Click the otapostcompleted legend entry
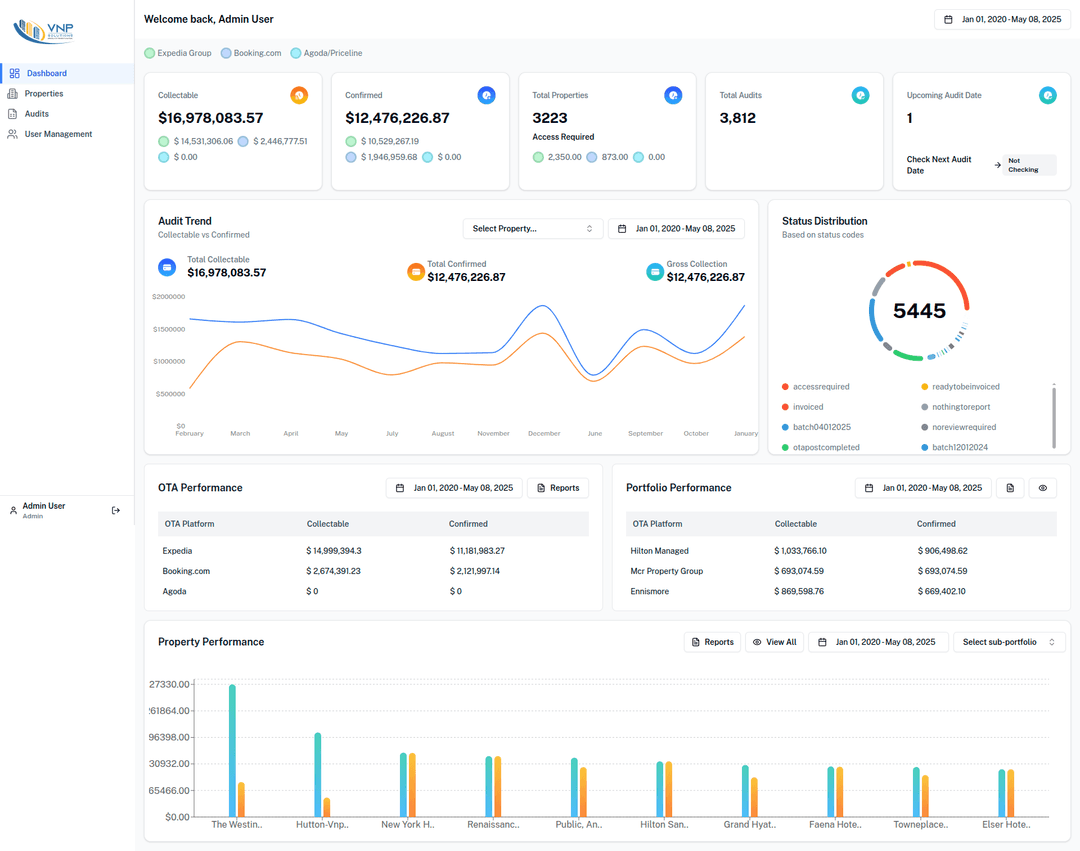Image resolution: width=1080 pixels, height=851 pixels. [820, 448]
